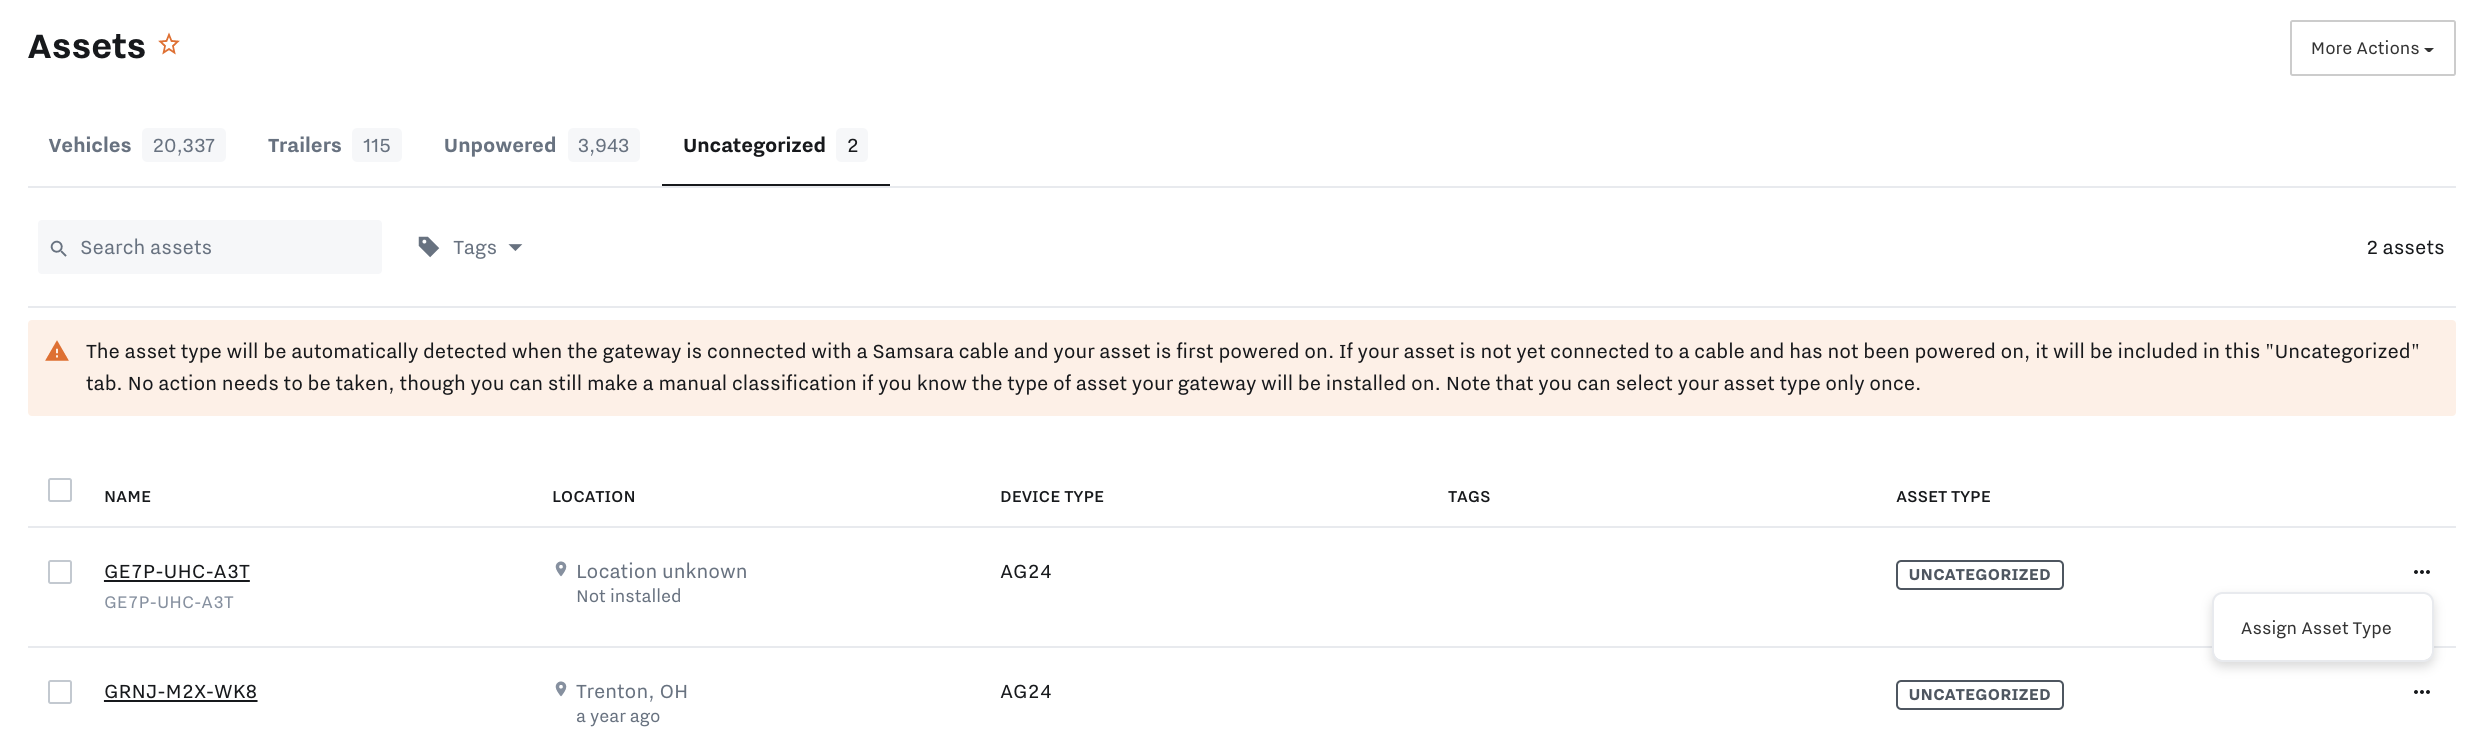Select the GRNJ-M2X-WK8 row checkbox
Viewport: 2482px width, 751px height.
(60, 692)
